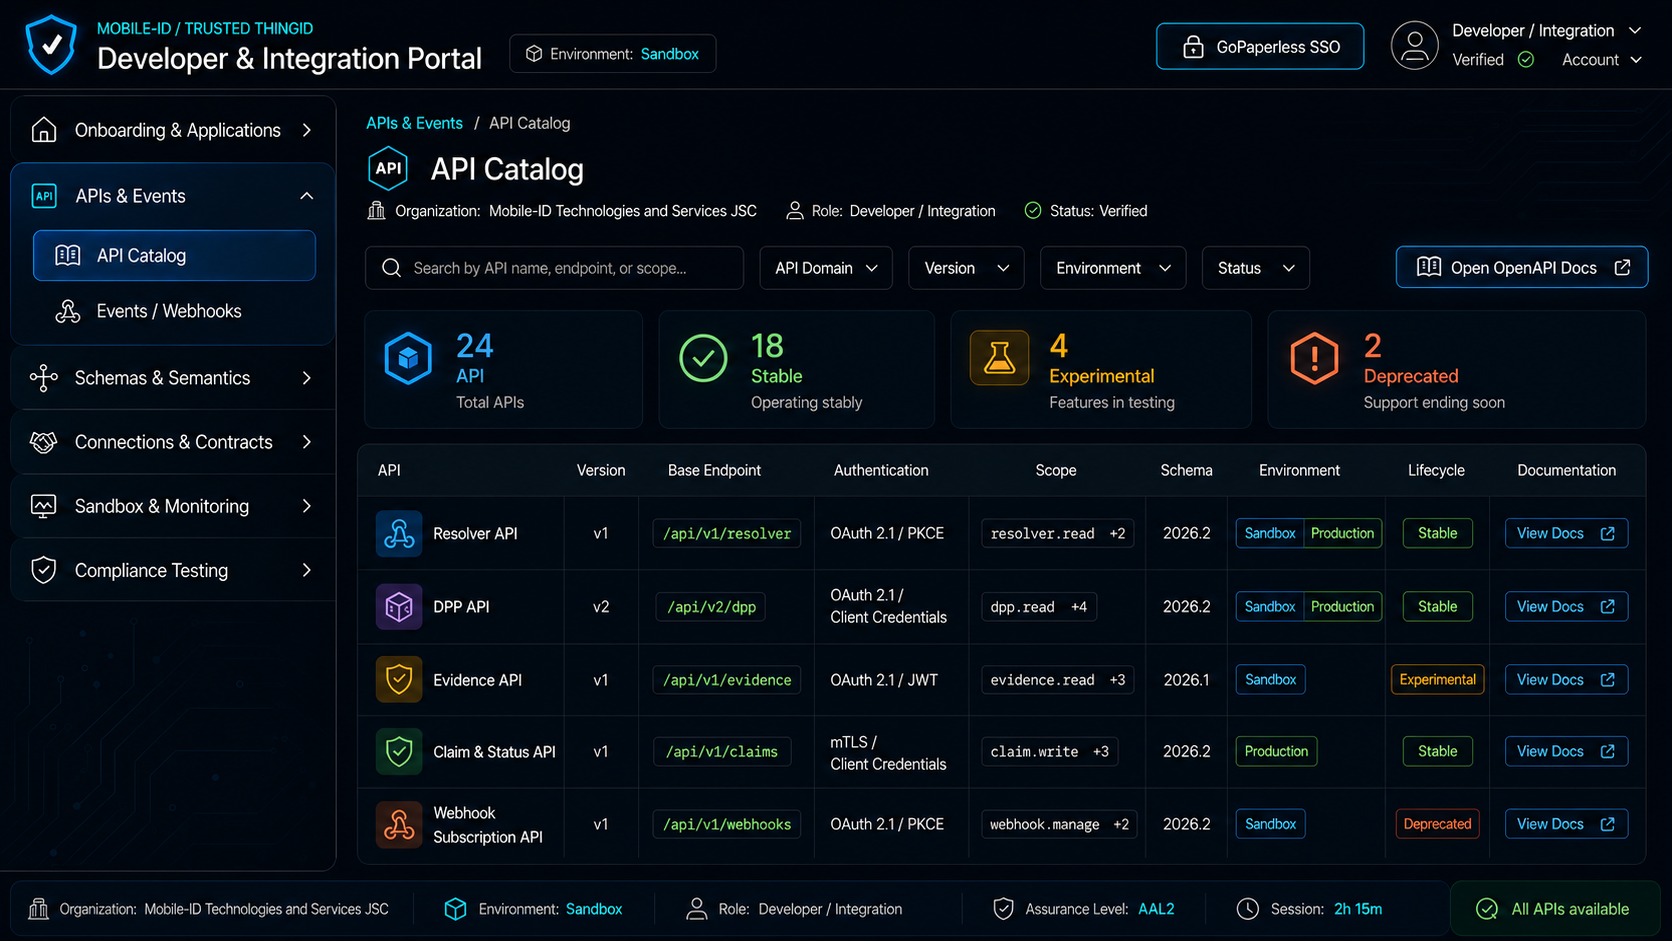Click the DPP API cube icon

tap(399, 607)
